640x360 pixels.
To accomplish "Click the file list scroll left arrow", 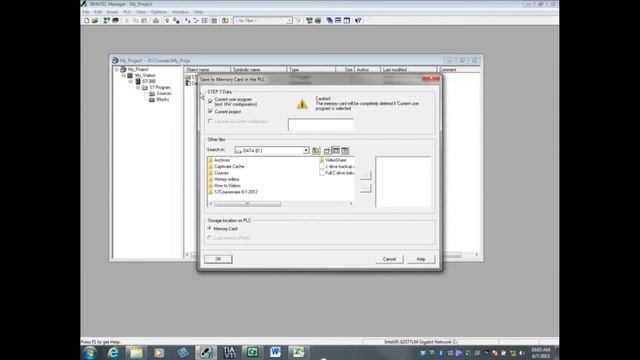I will point(211,204).
